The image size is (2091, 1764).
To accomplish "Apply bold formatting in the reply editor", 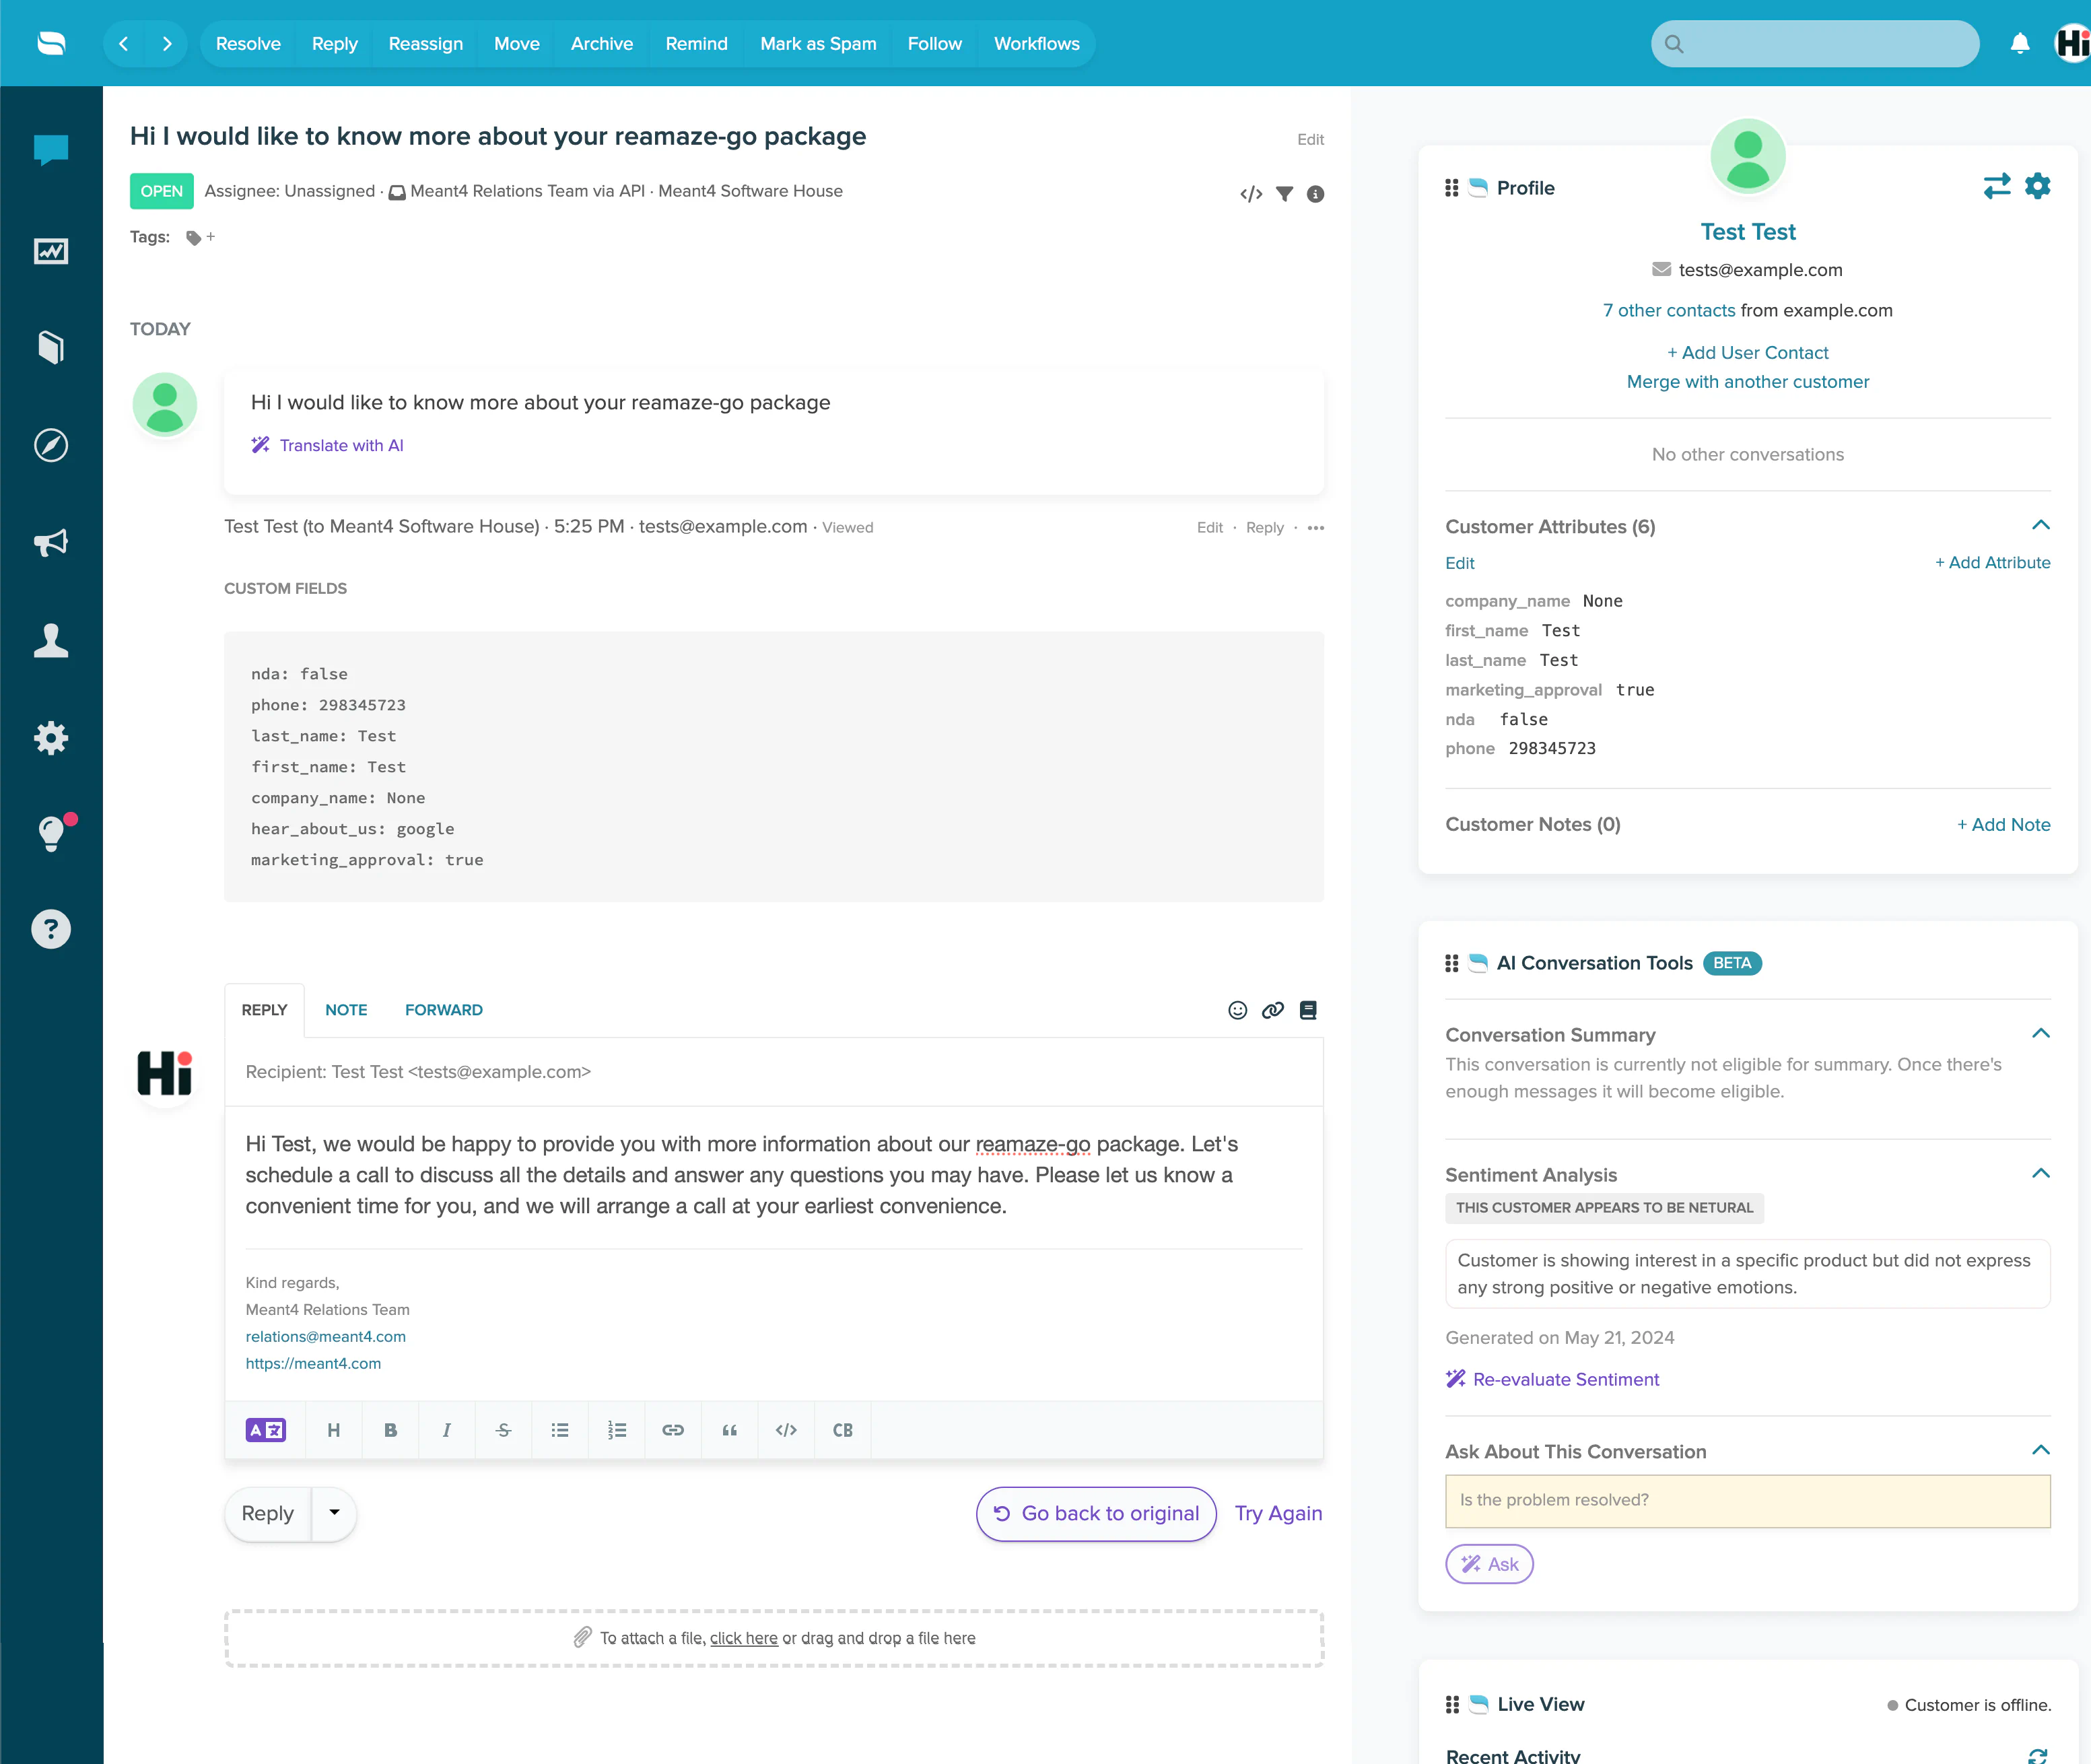I will tap(390, 1430).
